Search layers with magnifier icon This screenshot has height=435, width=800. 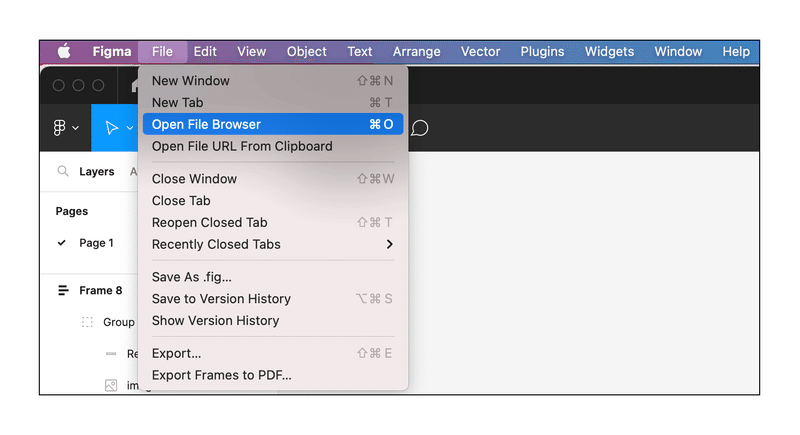63,171
